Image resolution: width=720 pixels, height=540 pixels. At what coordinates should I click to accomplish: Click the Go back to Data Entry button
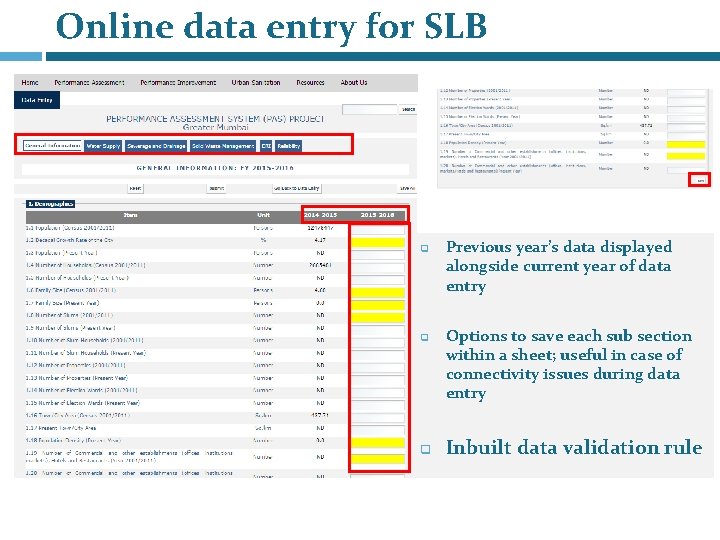[297, 188]
